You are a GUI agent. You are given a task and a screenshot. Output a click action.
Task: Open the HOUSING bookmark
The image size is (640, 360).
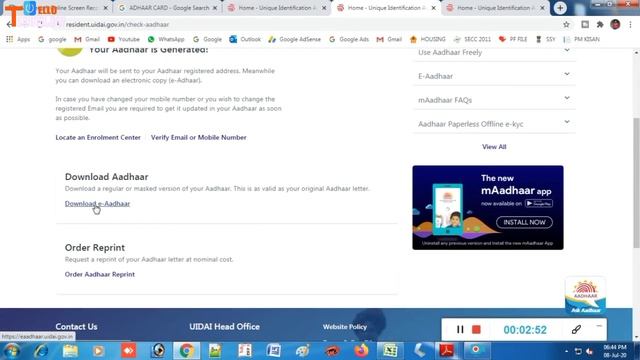coord(428,39)
